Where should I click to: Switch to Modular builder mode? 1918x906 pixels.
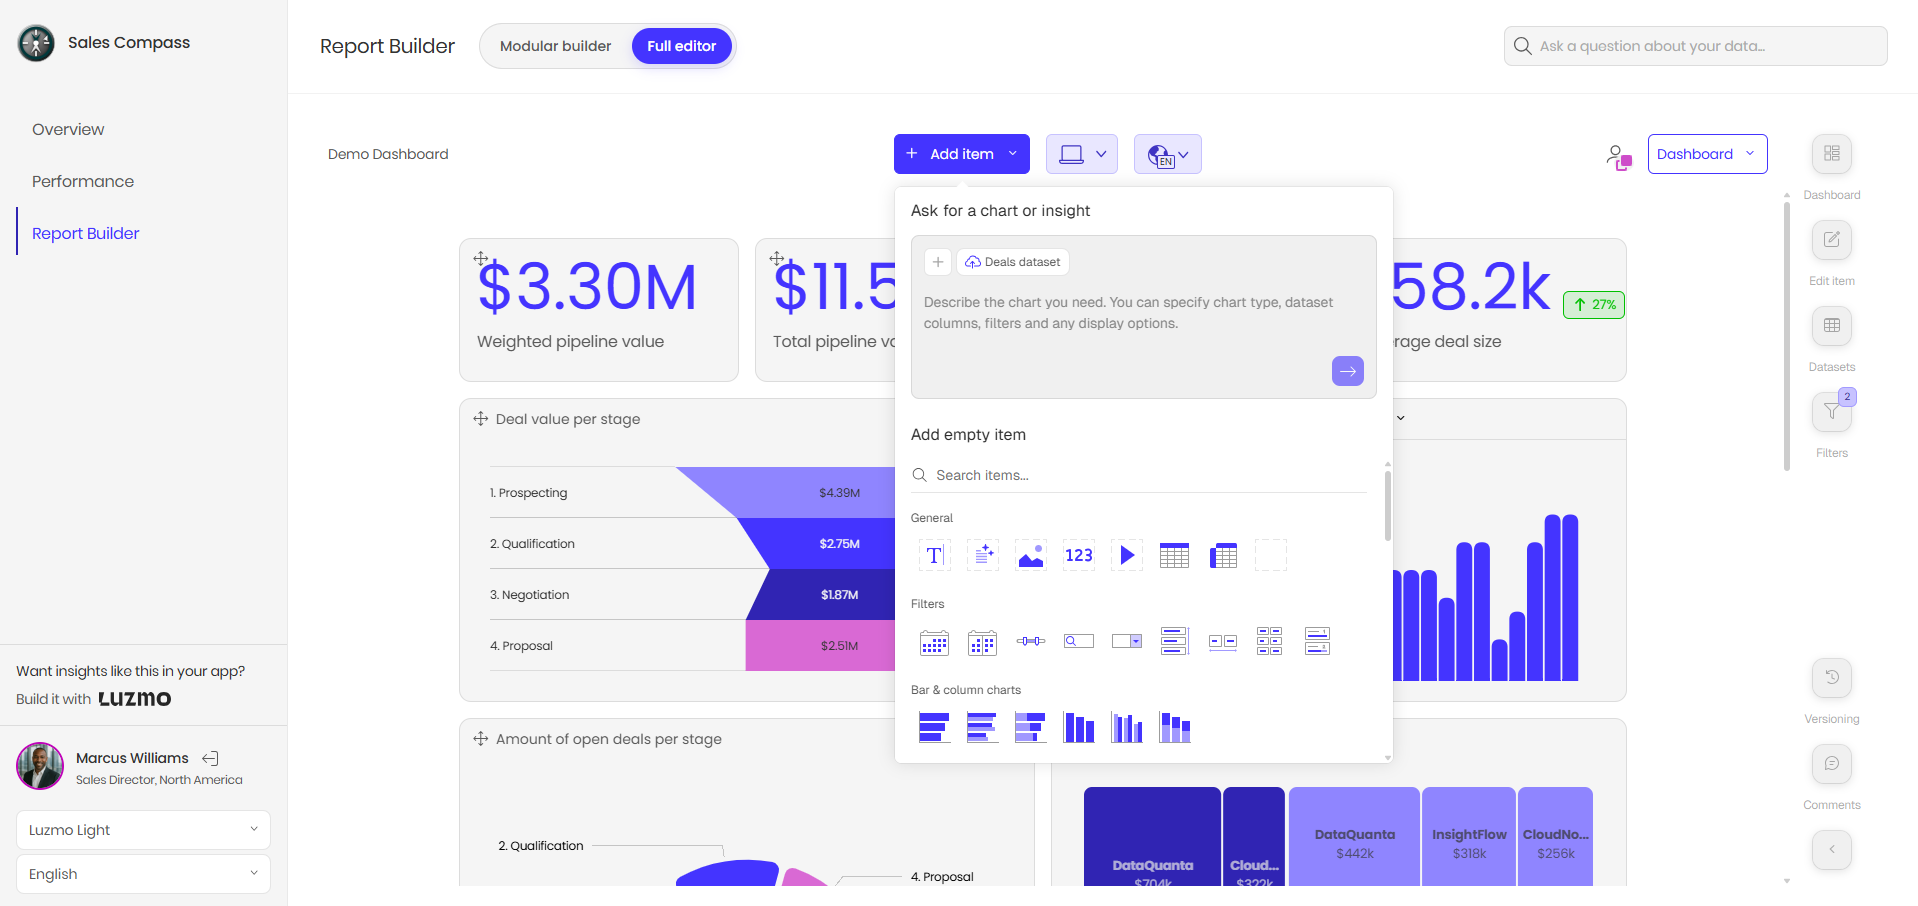click(x=555, y=46)
